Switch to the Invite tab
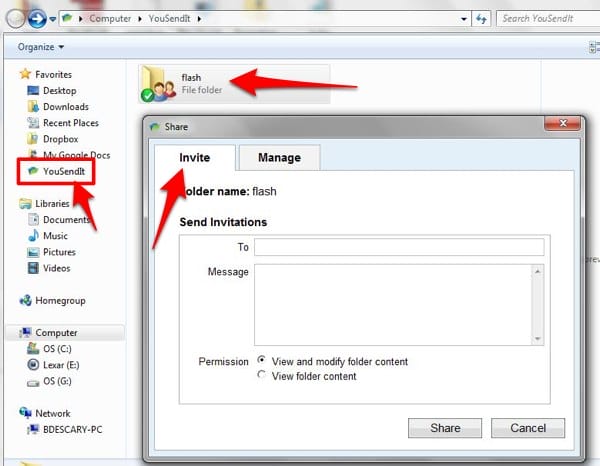The width and height of the screenshot is (600, 466). [x=195, y=158]
